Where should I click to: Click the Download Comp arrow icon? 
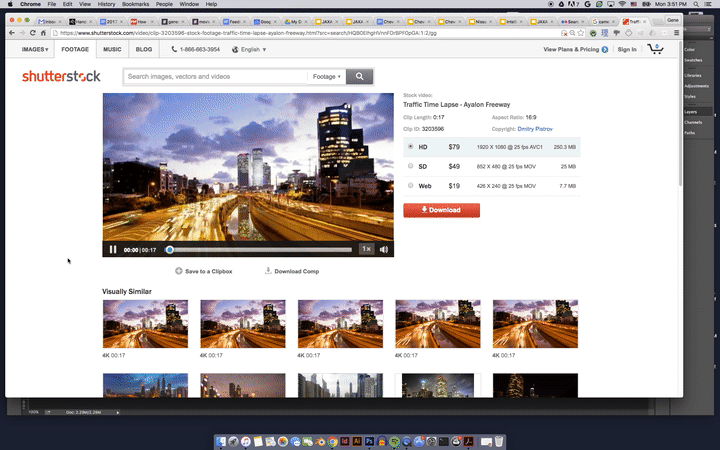pos(268,271)
